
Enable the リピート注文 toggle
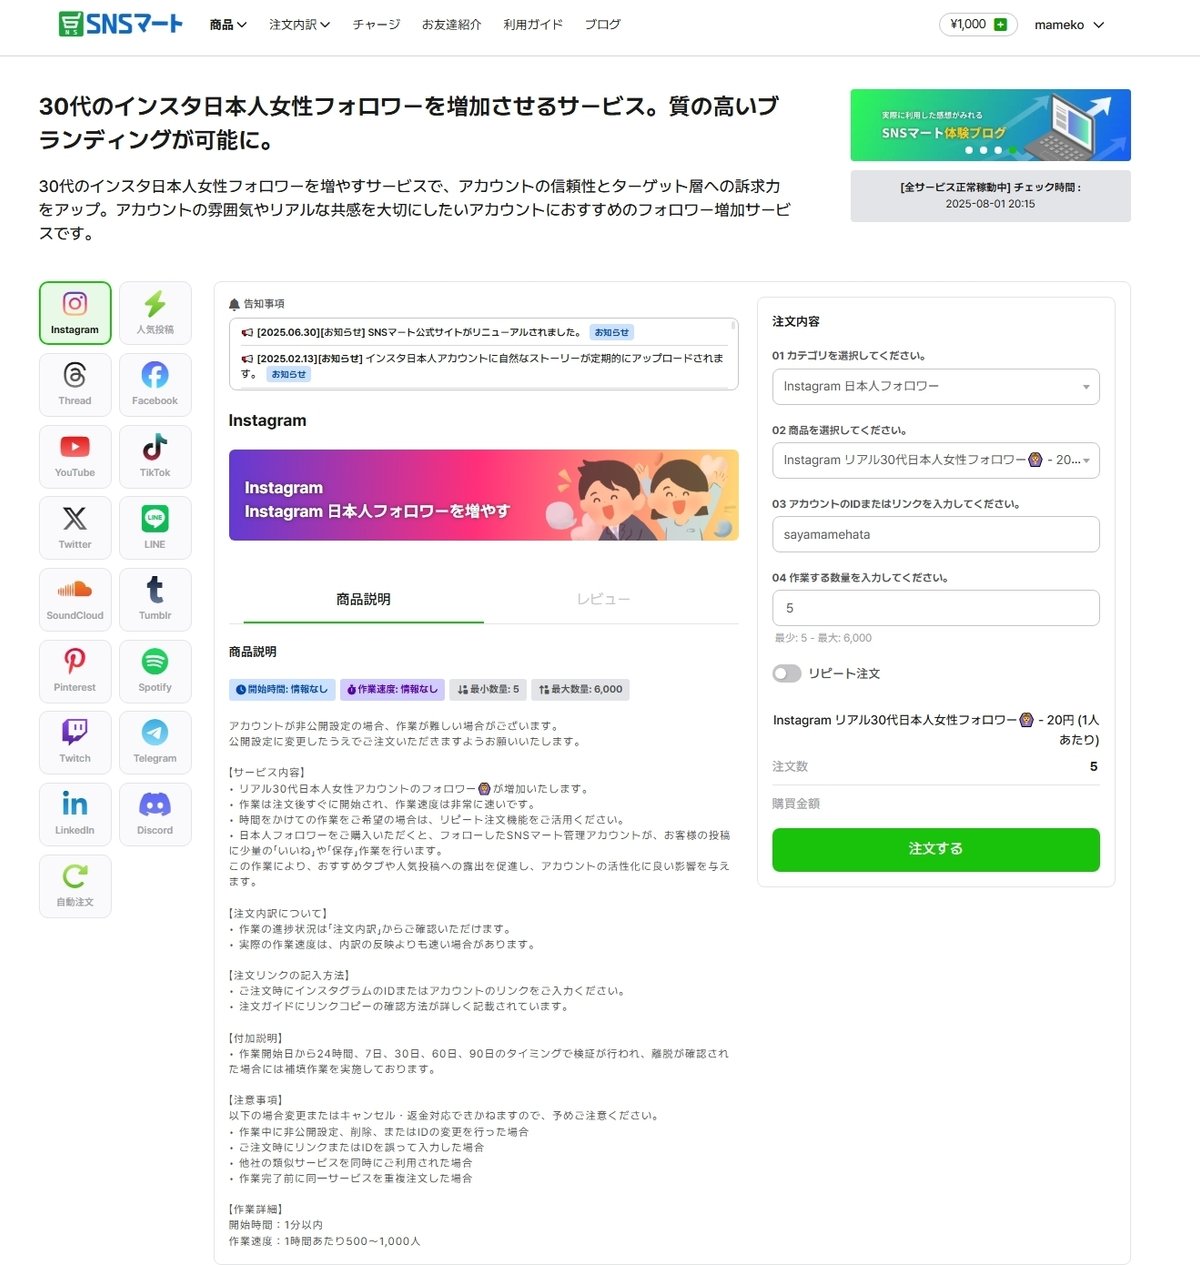(787, 673)
